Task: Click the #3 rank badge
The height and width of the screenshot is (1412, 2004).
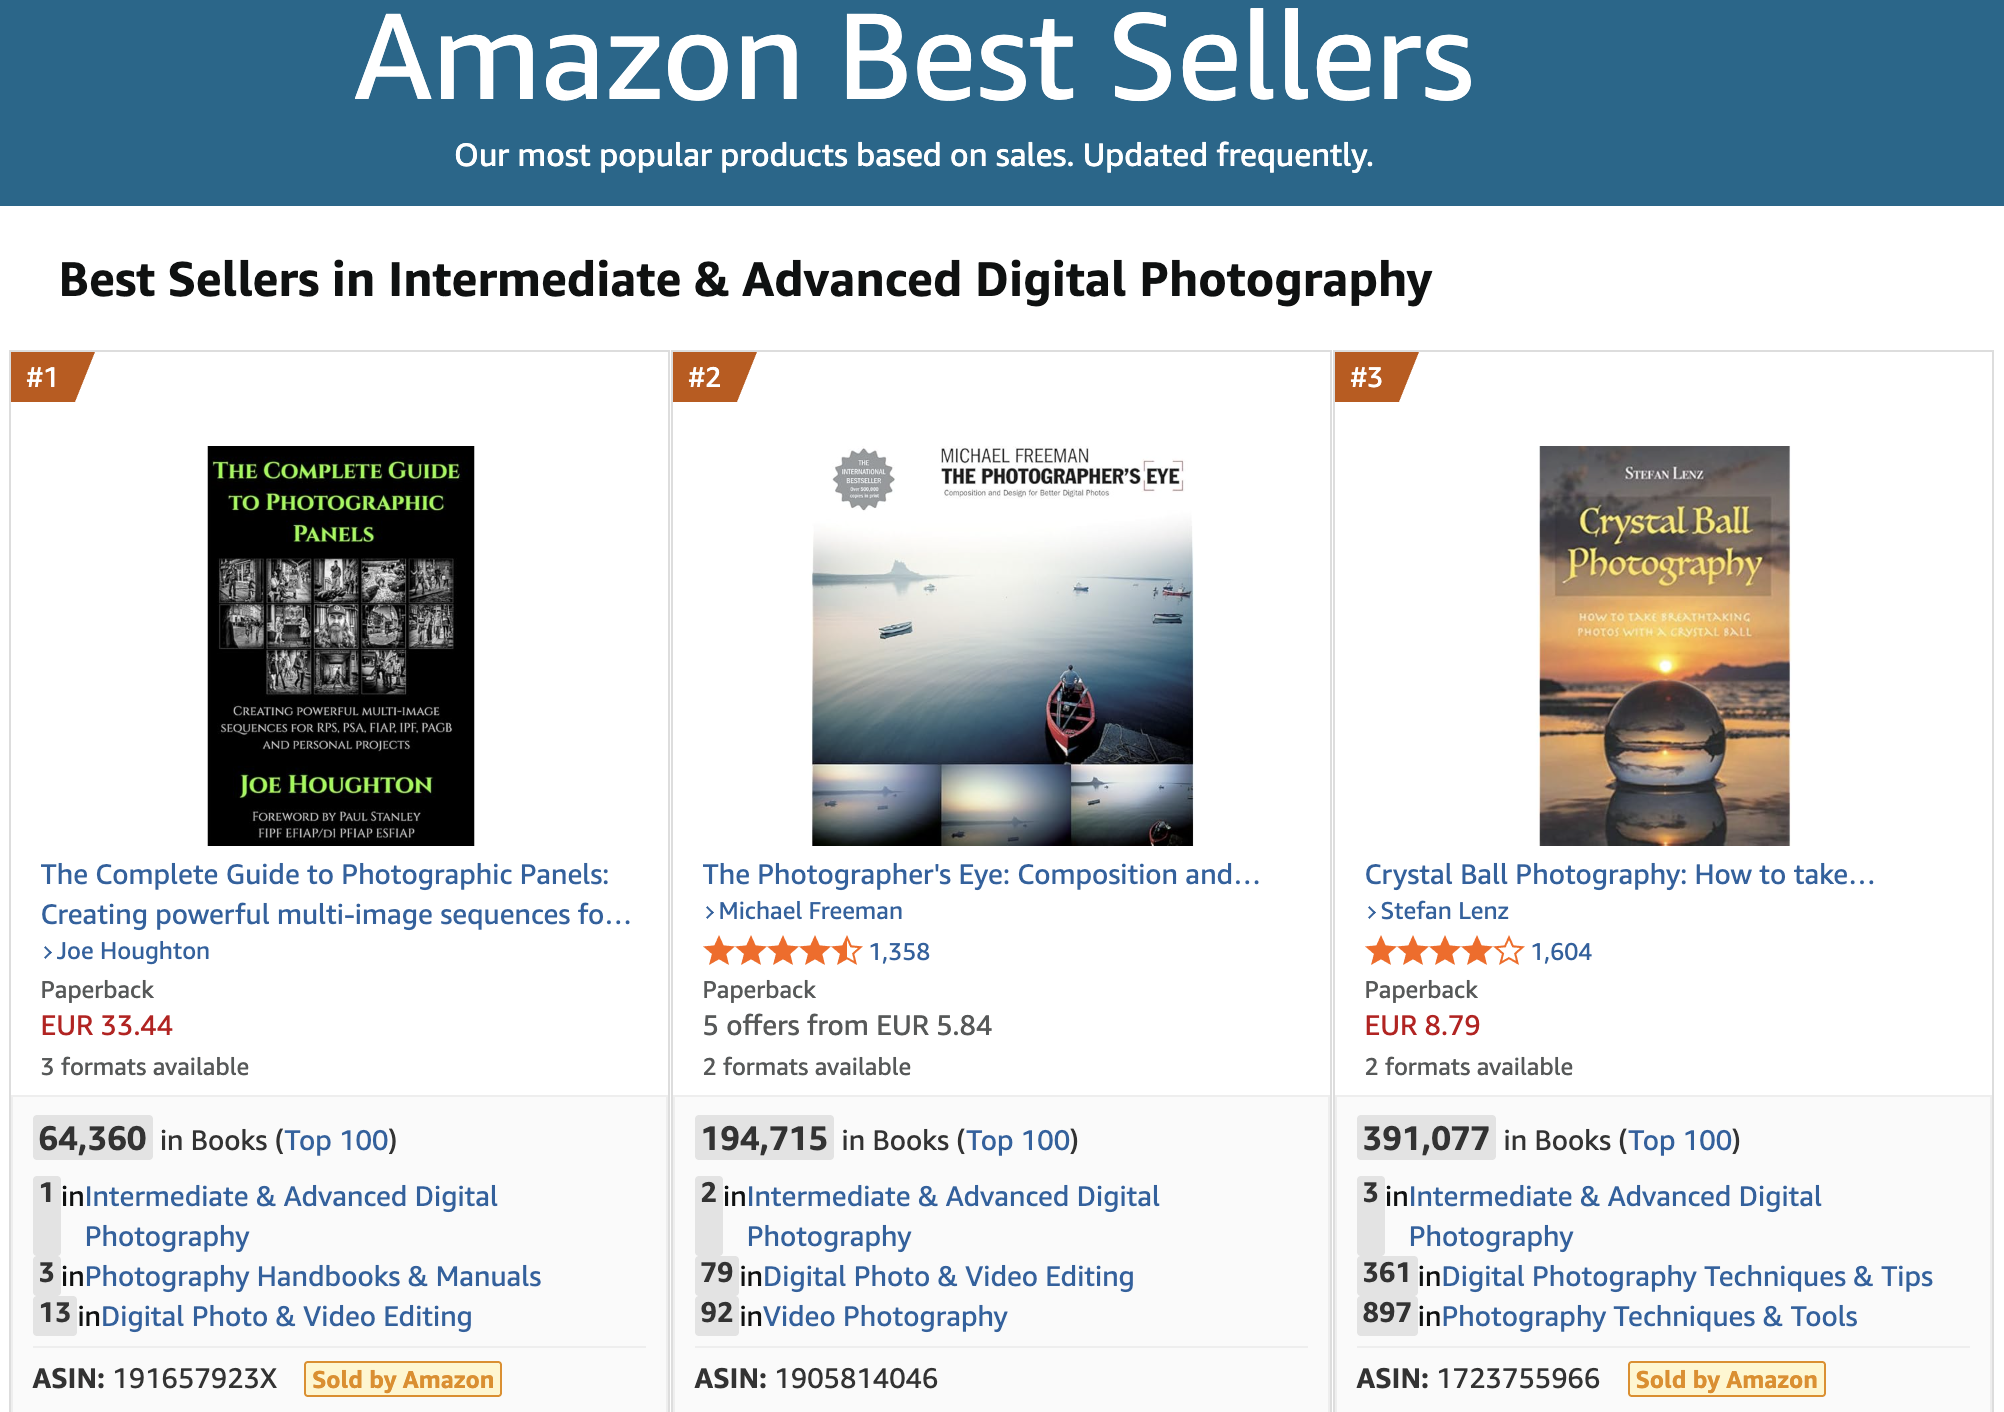Action: (1372, 377)
